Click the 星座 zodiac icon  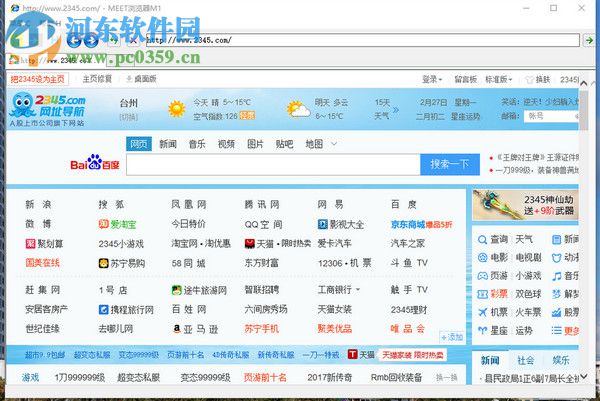[482, 330]
